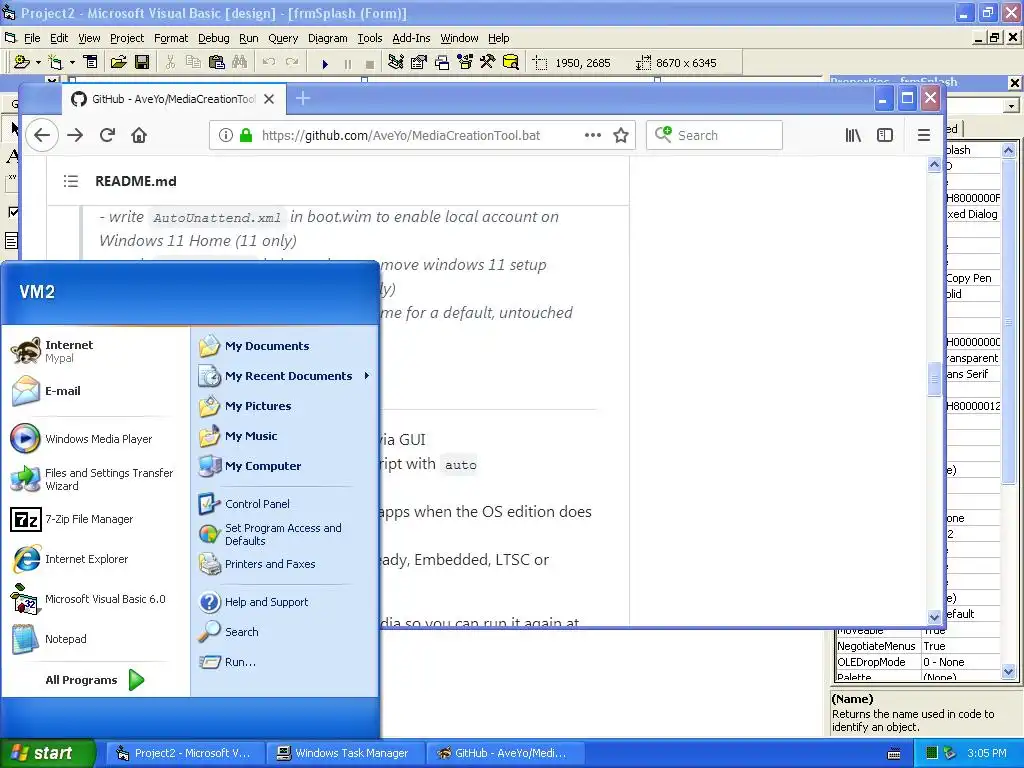
Task: Click the Paste clipboard toolbar icon
Action: (x=216, y=62)
